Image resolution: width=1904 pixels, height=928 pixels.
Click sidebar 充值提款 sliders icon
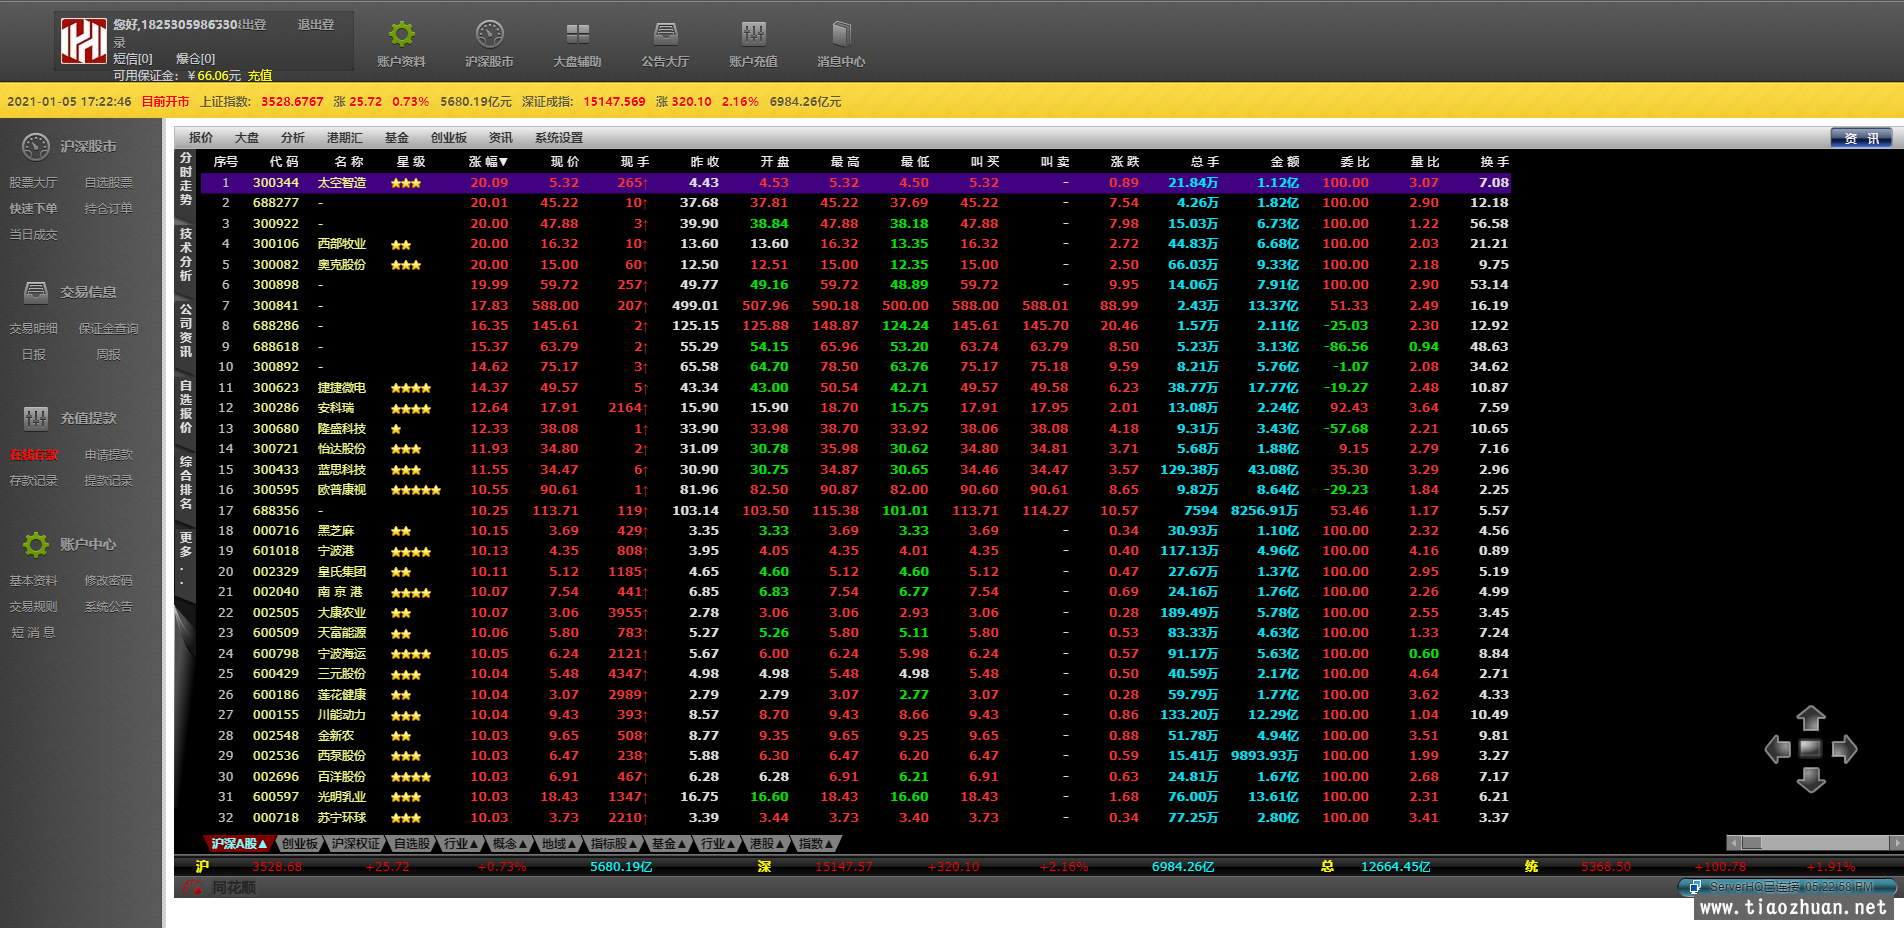click(x=36, y=418)
